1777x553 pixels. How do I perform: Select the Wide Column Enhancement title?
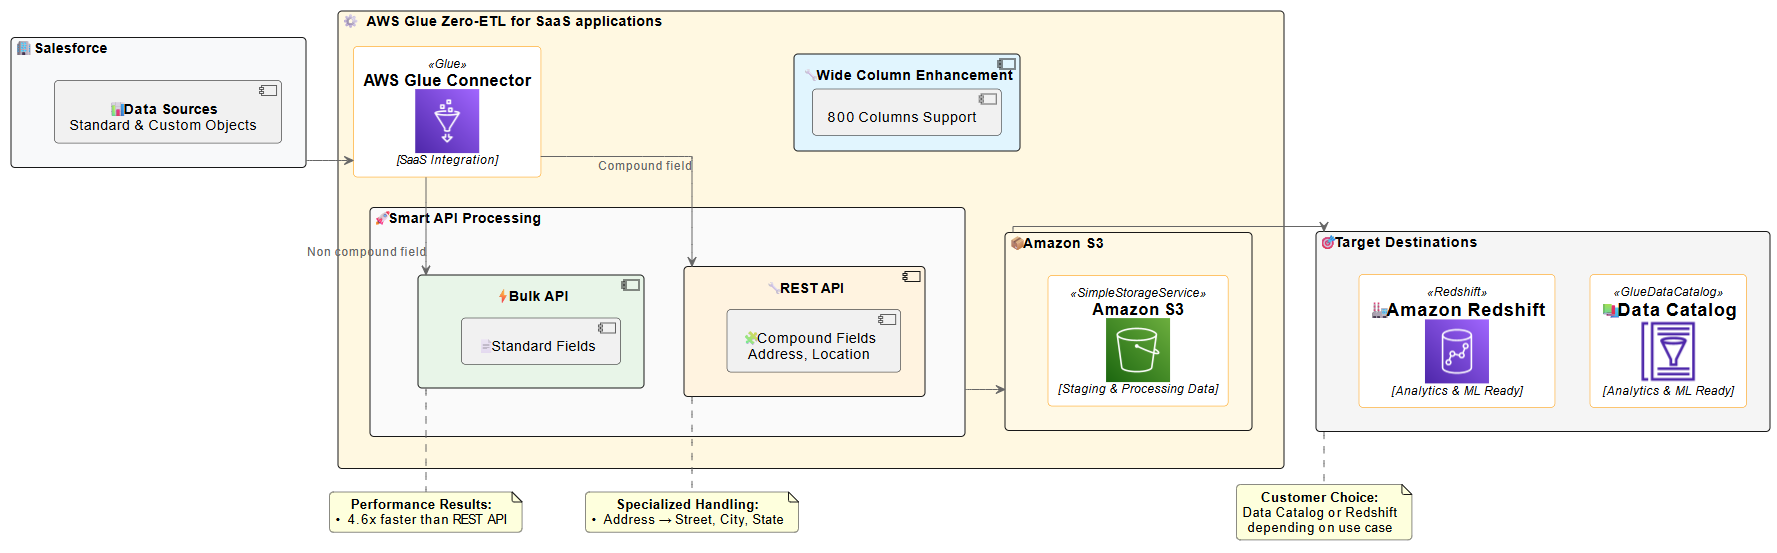tap(914, 75)
